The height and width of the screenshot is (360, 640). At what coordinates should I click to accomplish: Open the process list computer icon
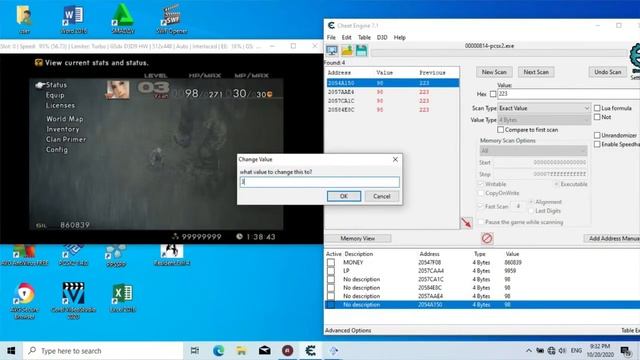click(x=332, y=51)
